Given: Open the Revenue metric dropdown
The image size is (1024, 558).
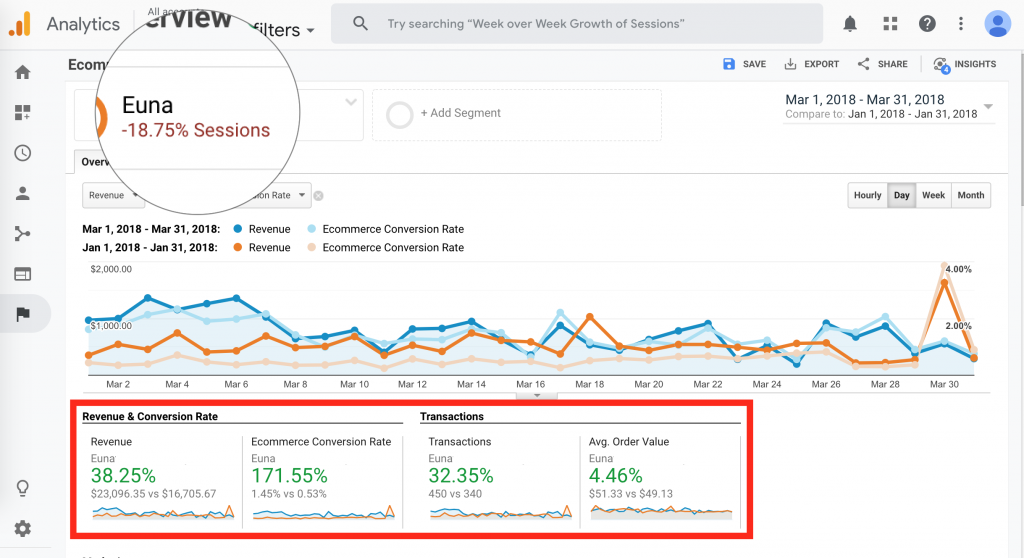Looking at the screenshot, I should (x=112, y=195).
